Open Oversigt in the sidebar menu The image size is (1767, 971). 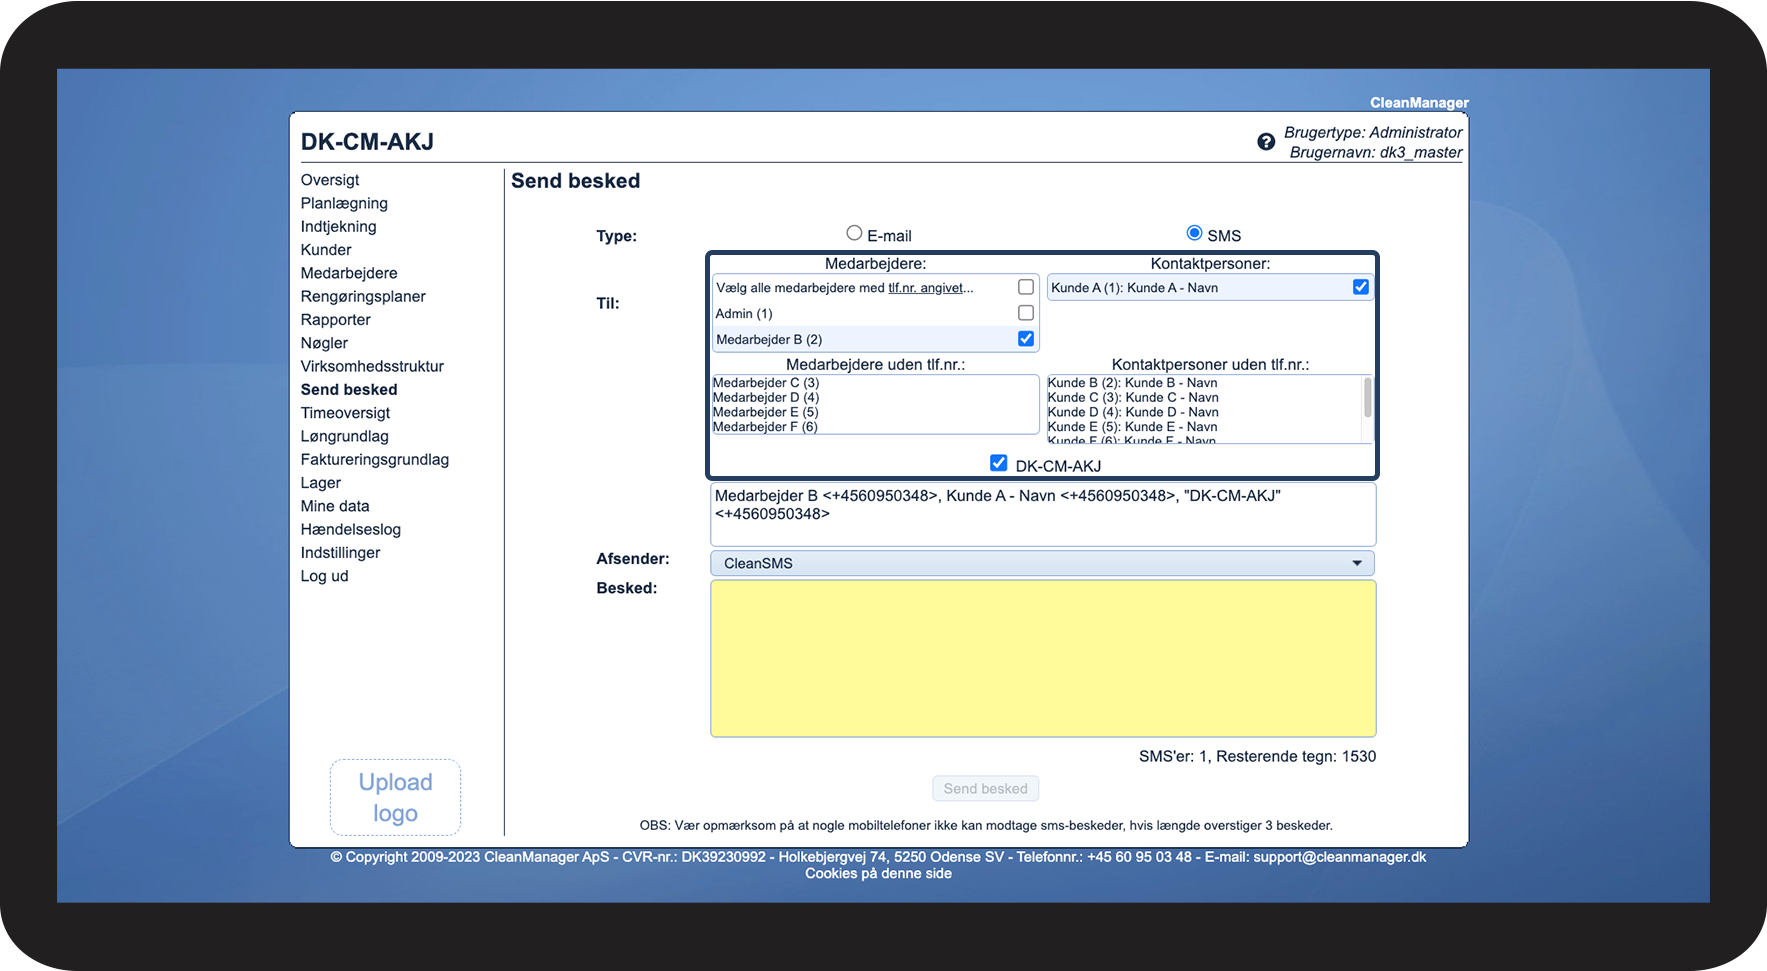pos(330,180)
